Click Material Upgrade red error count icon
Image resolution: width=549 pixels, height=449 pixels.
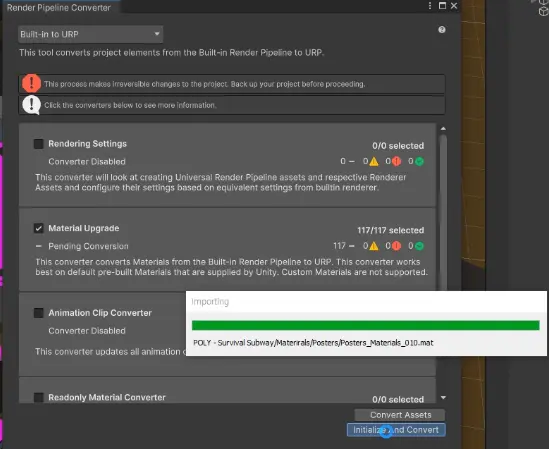tap(397, 246)
